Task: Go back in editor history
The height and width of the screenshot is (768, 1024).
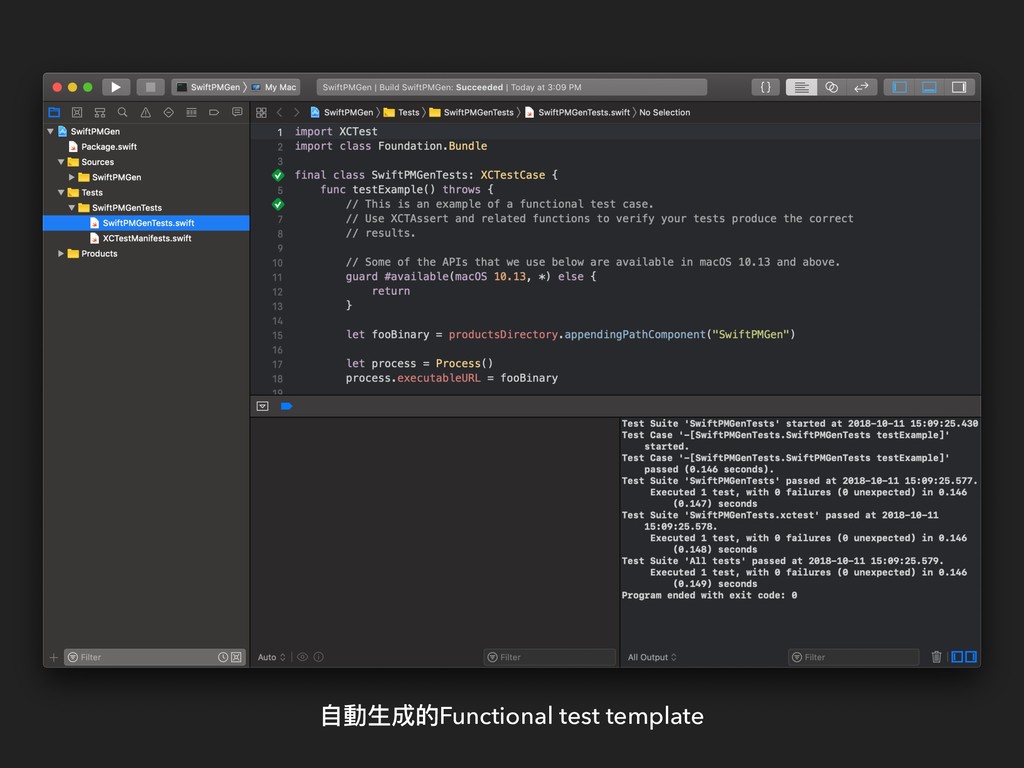Action: (280, 112)
